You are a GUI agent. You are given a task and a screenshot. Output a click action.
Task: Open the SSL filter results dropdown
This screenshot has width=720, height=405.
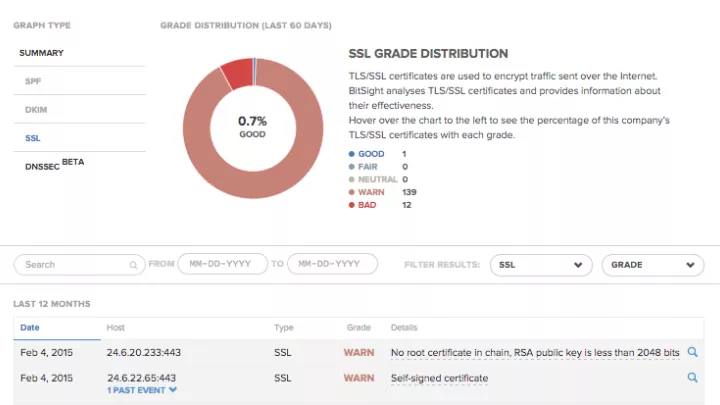pos(540,265)
